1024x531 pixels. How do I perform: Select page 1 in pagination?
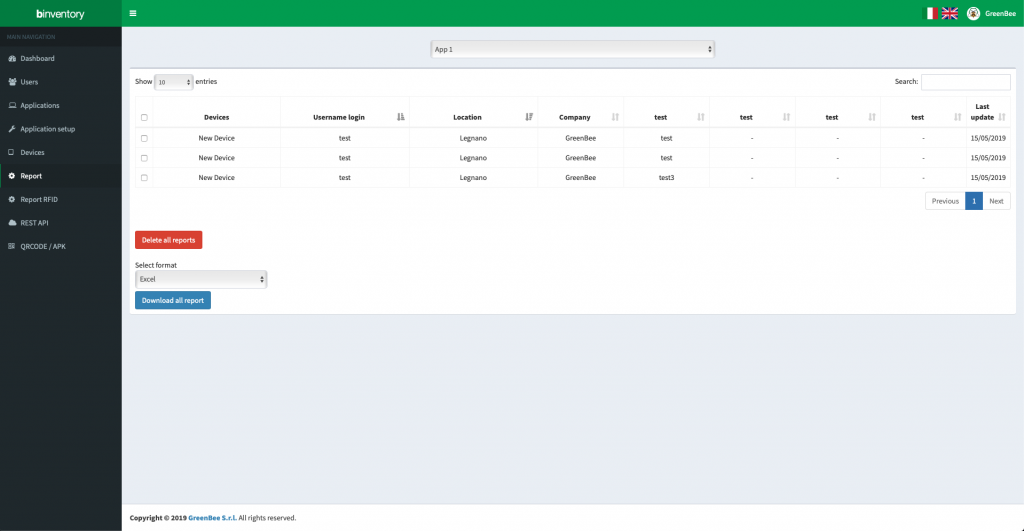pyautogui.click(x=974, y=201)
